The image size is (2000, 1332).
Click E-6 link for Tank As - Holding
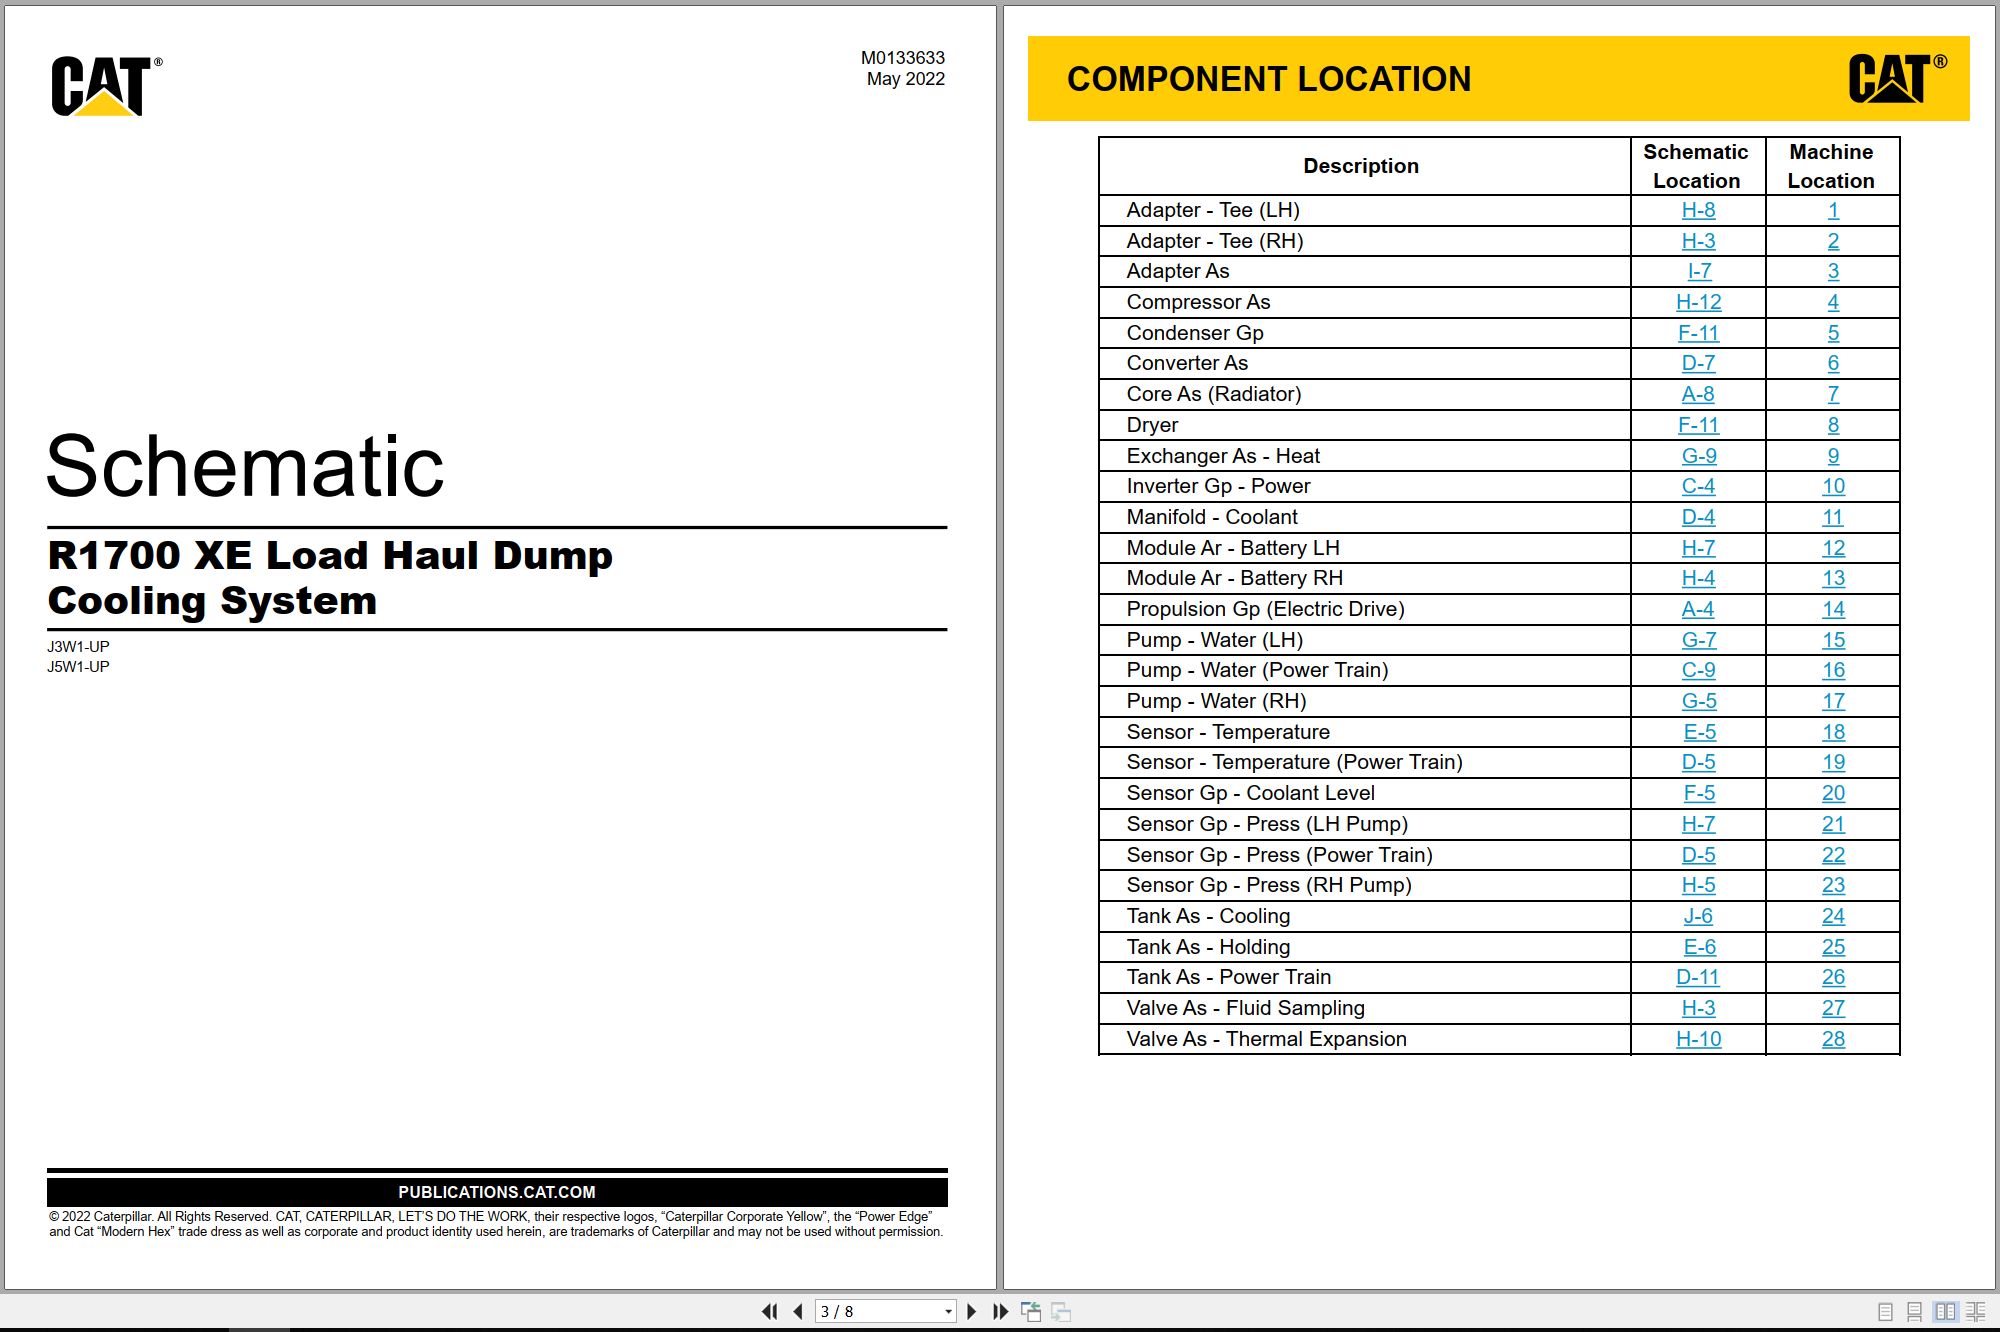[1700, 947]
